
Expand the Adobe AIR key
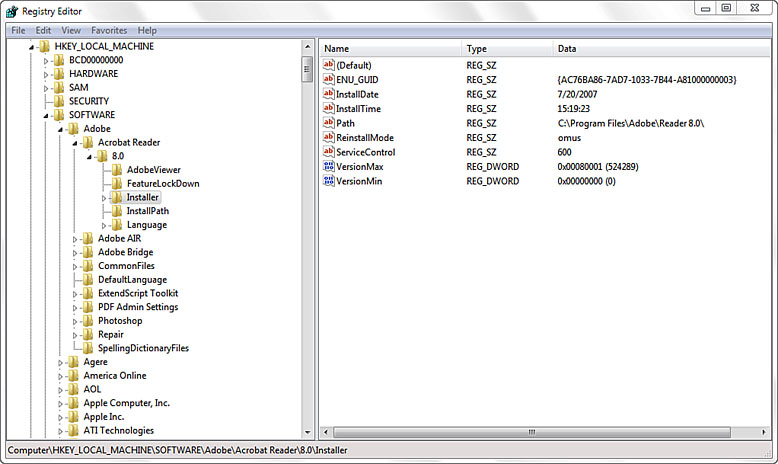(x=75, y=239)
